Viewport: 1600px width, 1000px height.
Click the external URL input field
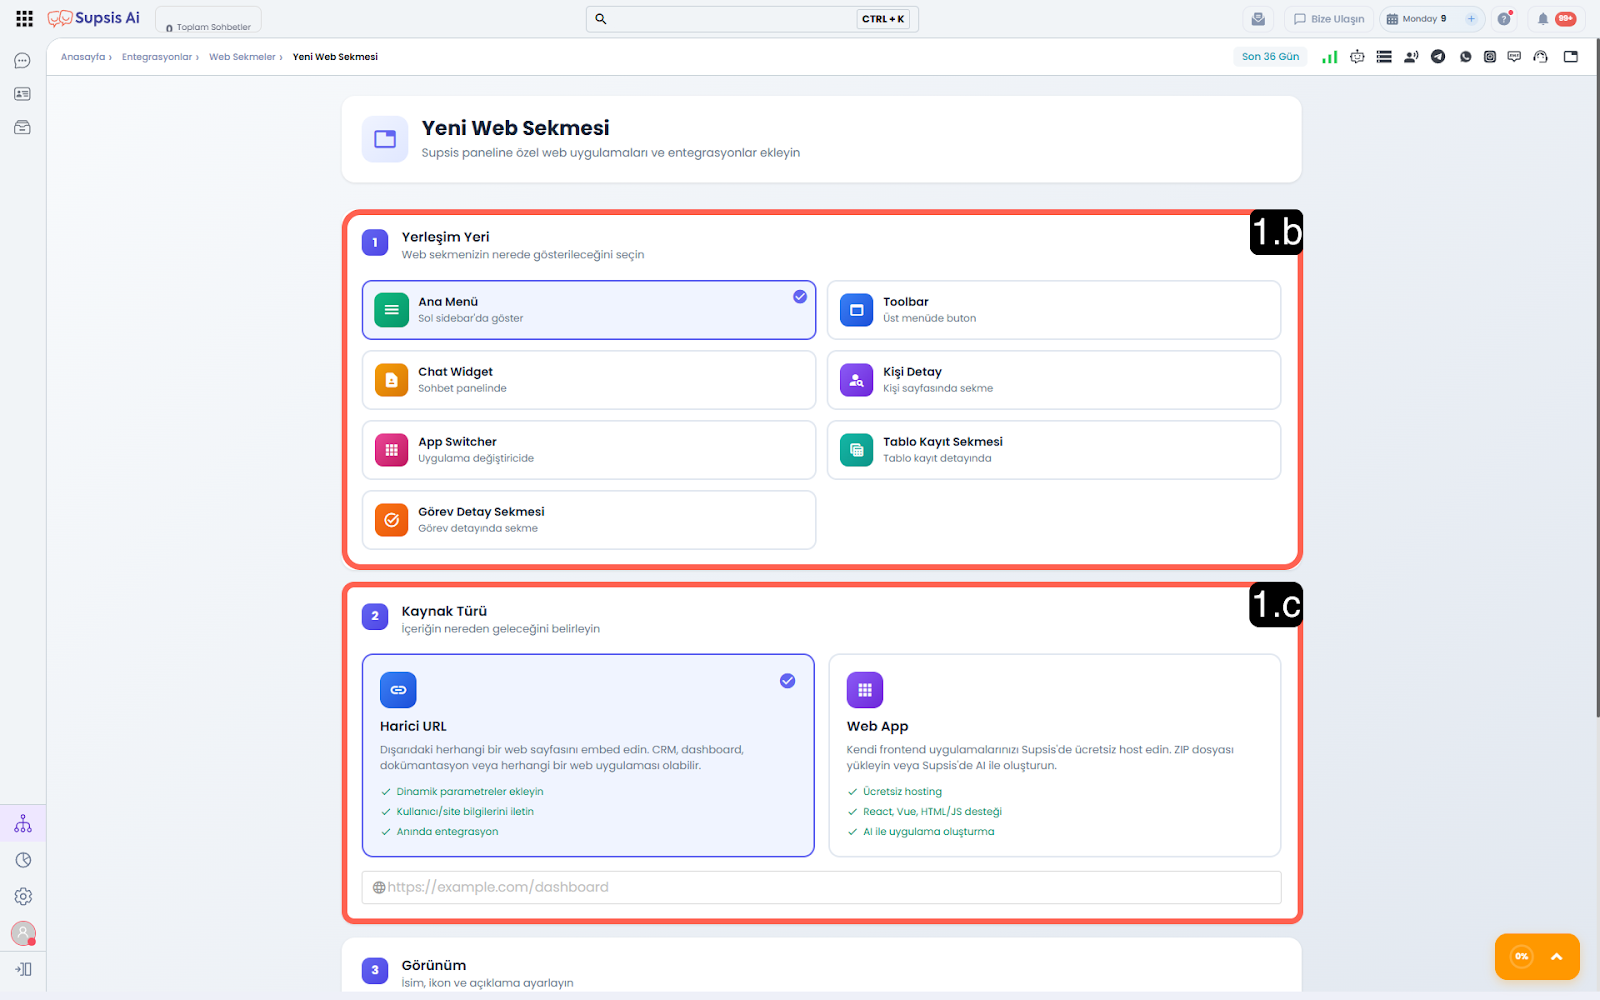[x=820, y=887]
